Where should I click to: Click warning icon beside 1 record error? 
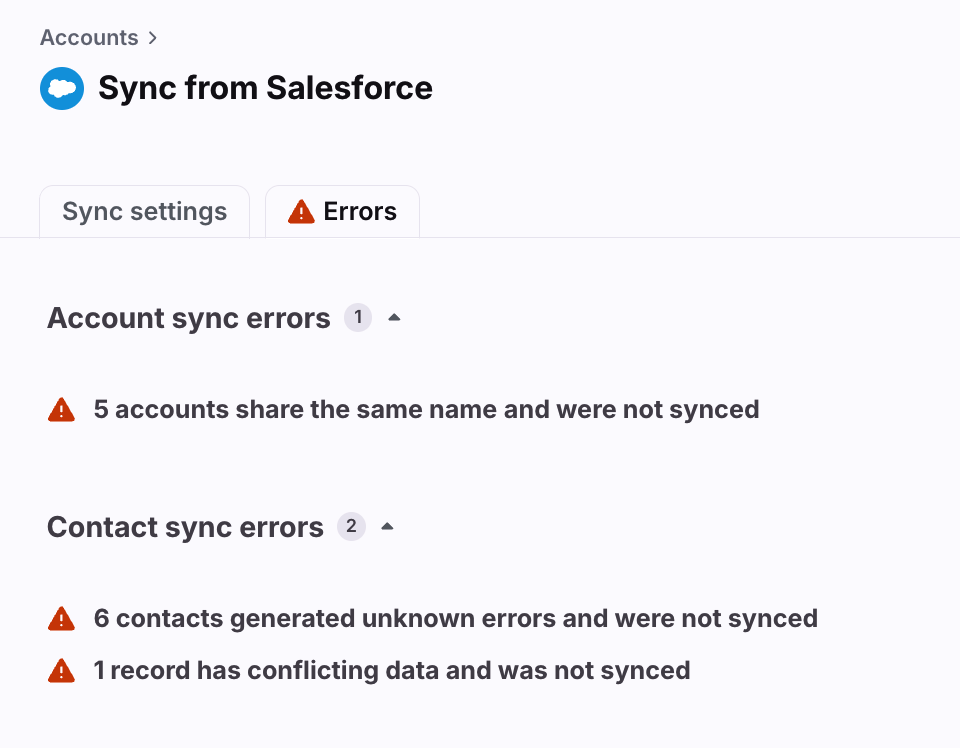pos(61,671)
